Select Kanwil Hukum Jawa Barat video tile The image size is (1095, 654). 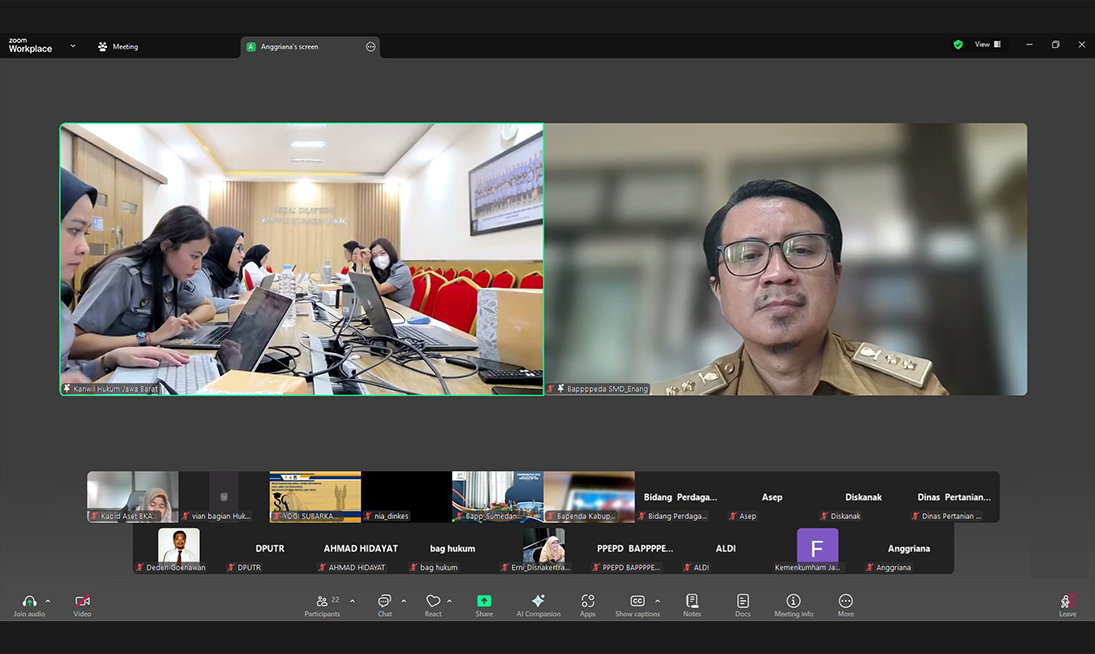(302, 259)
